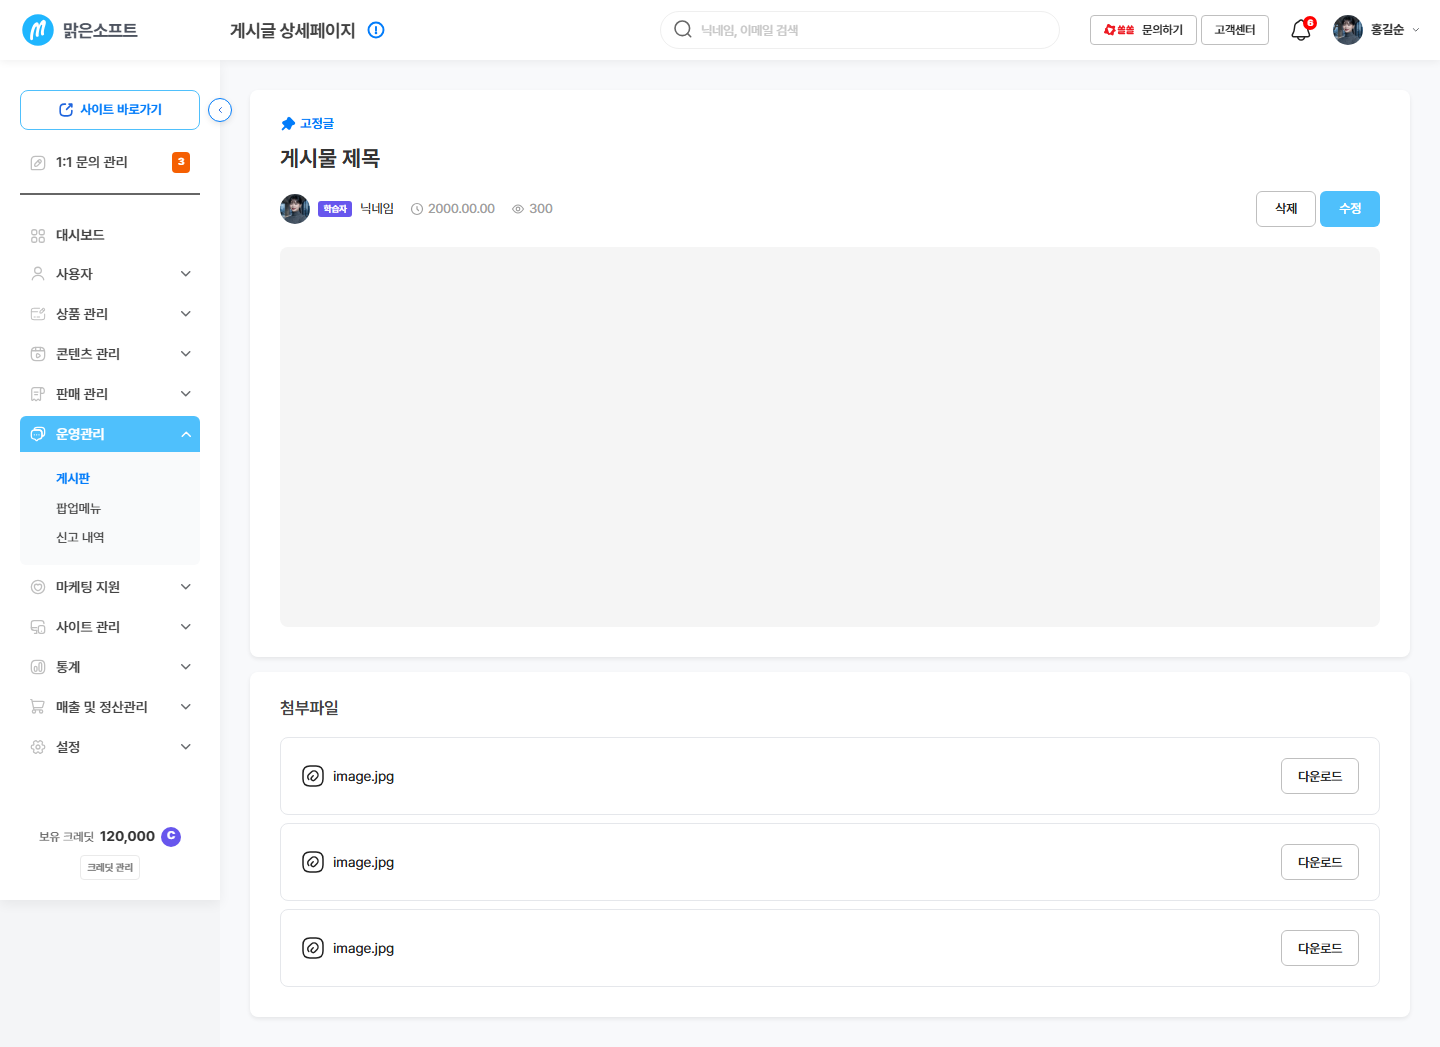Click the clock icon next to date
The height and width of the screenshot is (1047, 1440).
pos(417,209)
